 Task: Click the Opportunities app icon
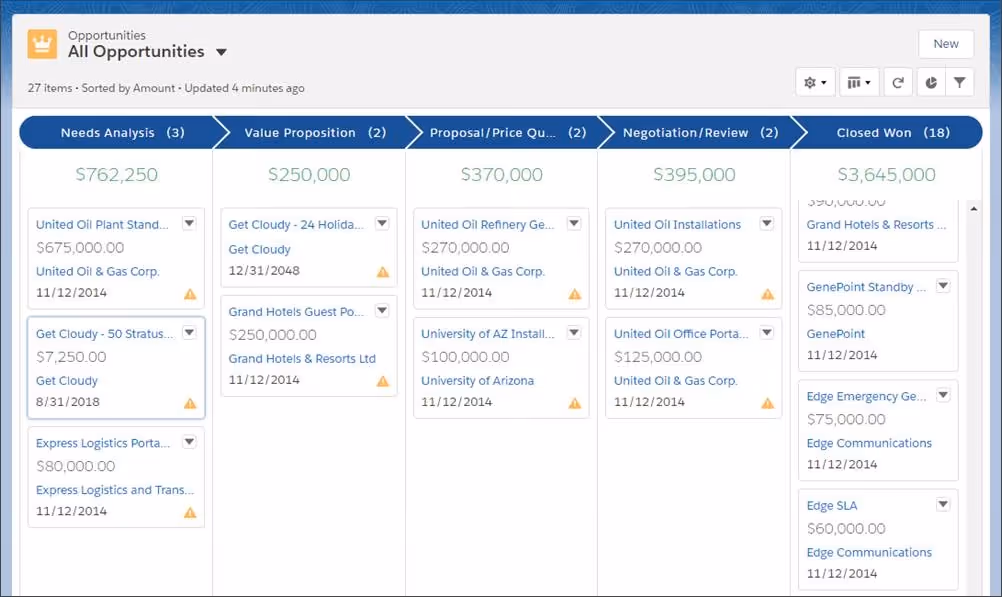(x=41, y=44)
